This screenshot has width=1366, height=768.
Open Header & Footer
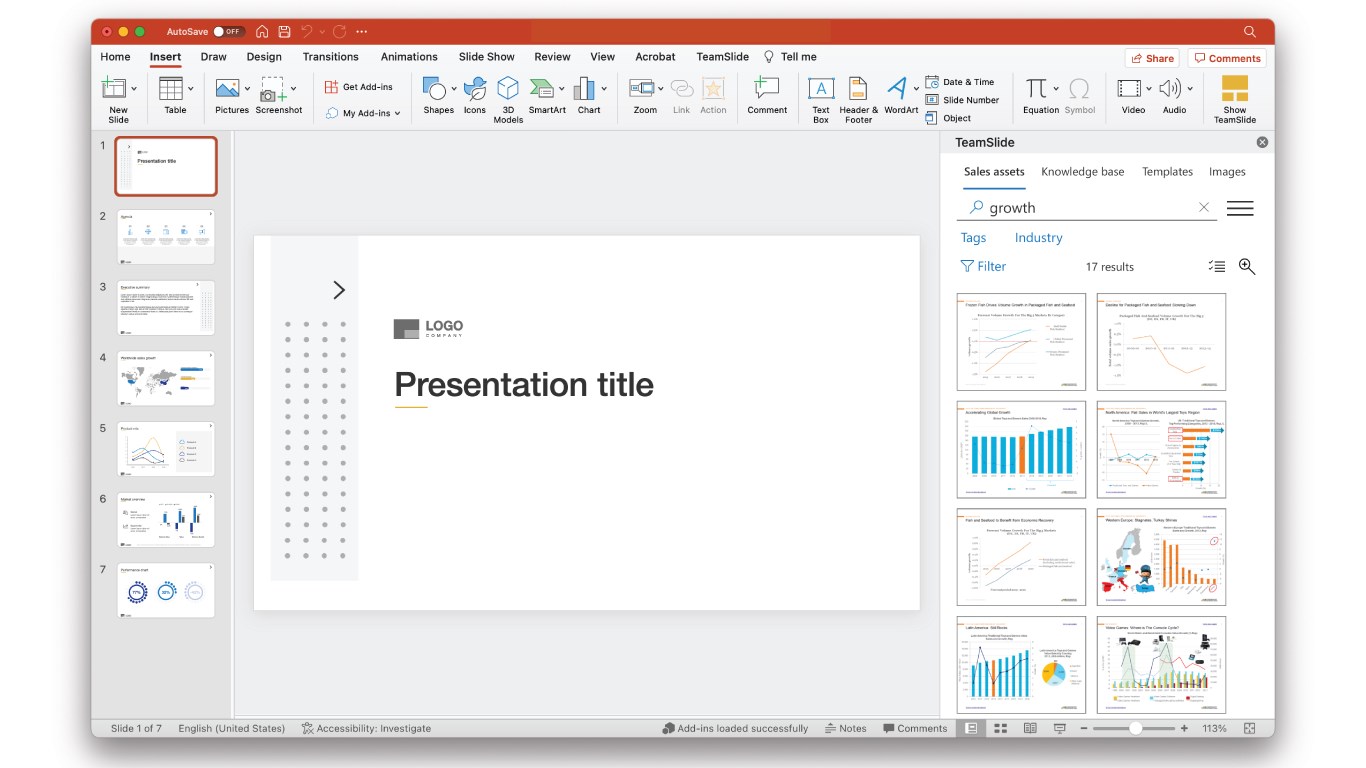[858, 100]
